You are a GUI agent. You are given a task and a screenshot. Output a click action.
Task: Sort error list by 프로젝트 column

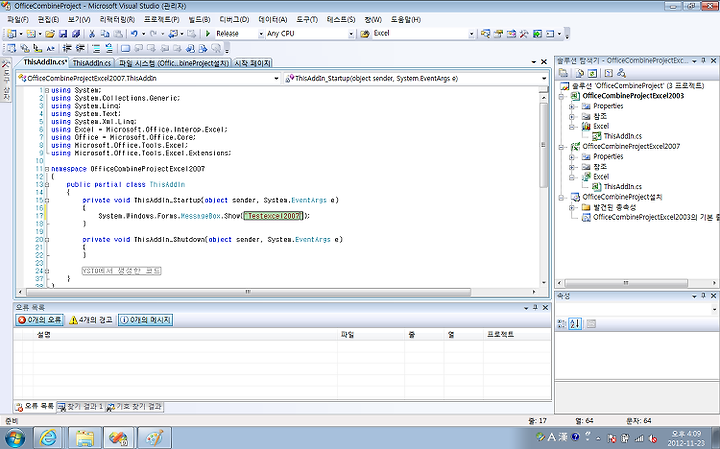point(517,335)
